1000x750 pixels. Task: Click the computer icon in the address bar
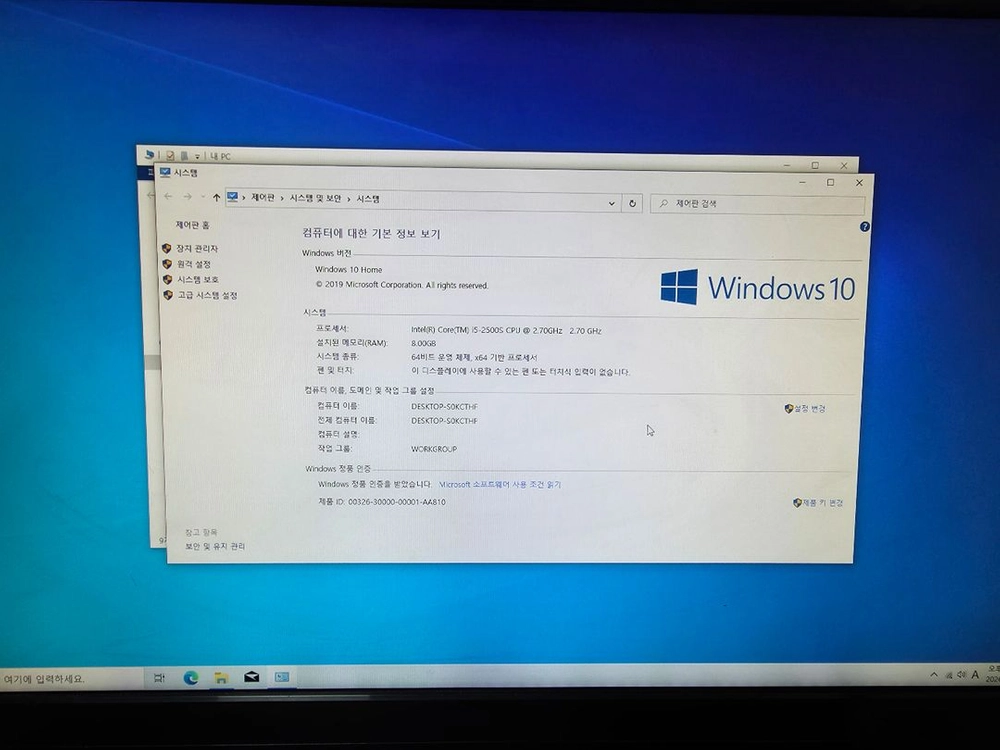232,198
